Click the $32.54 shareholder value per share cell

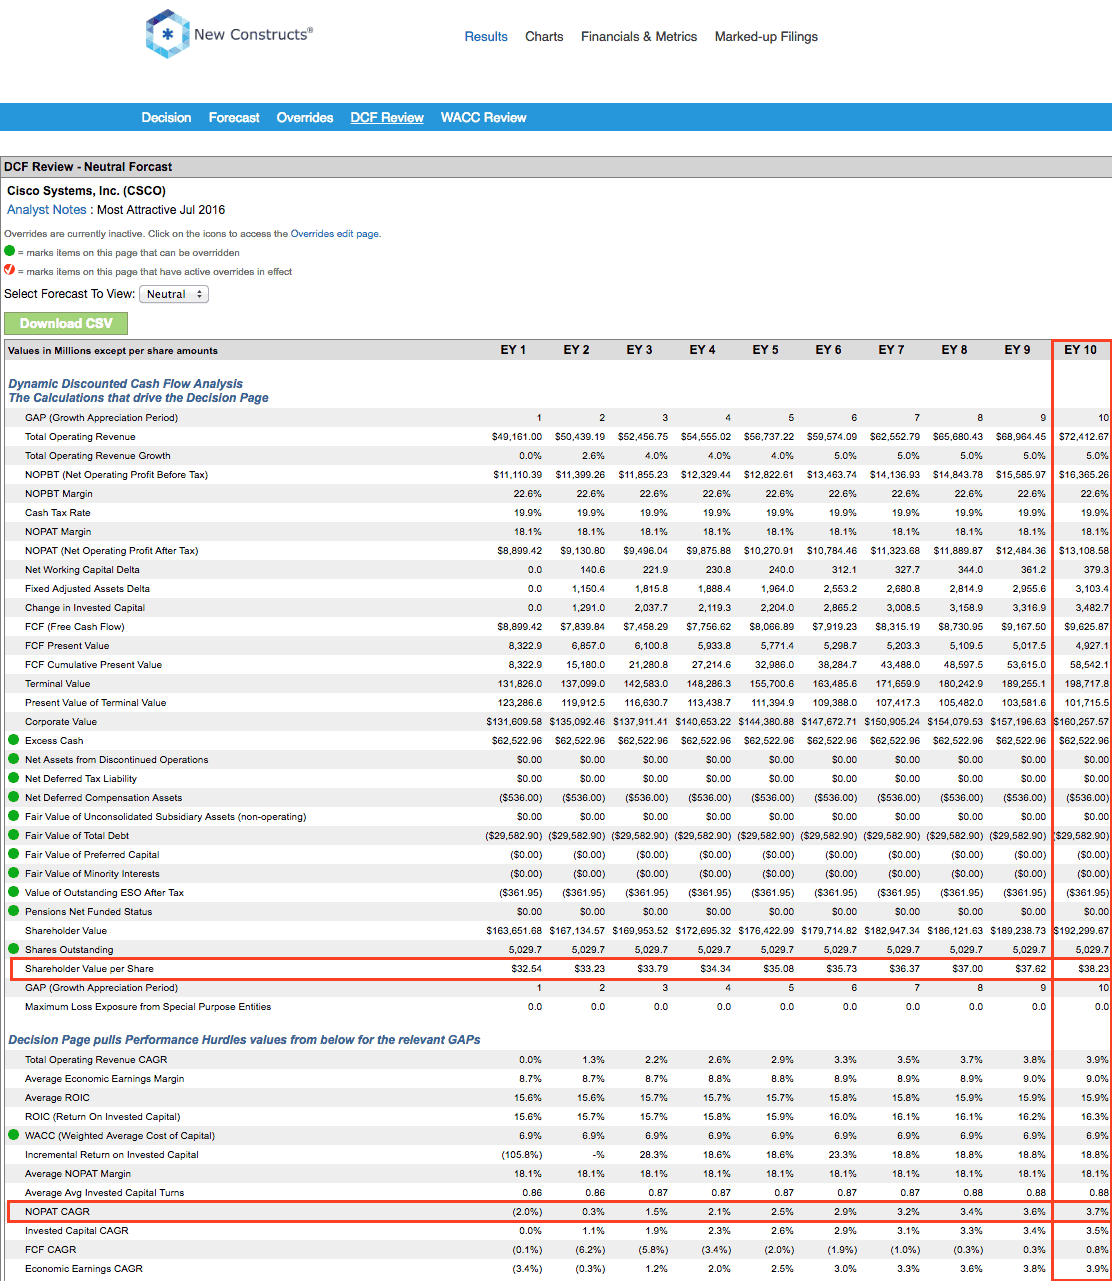pyautogui.click(x=526, y=968)
